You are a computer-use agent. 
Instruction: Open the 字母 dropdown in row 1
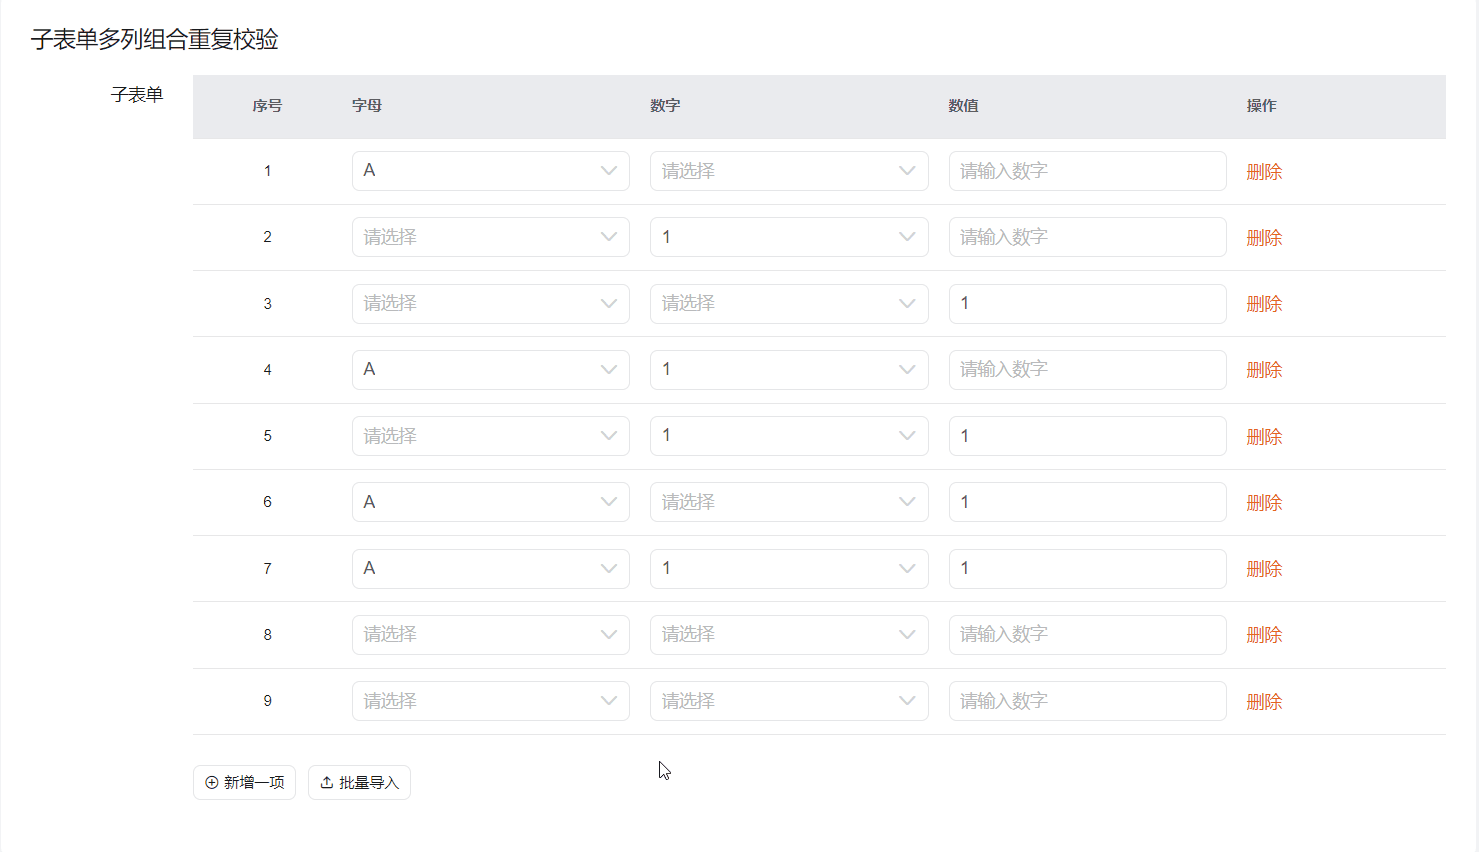(x=491, y=171)
